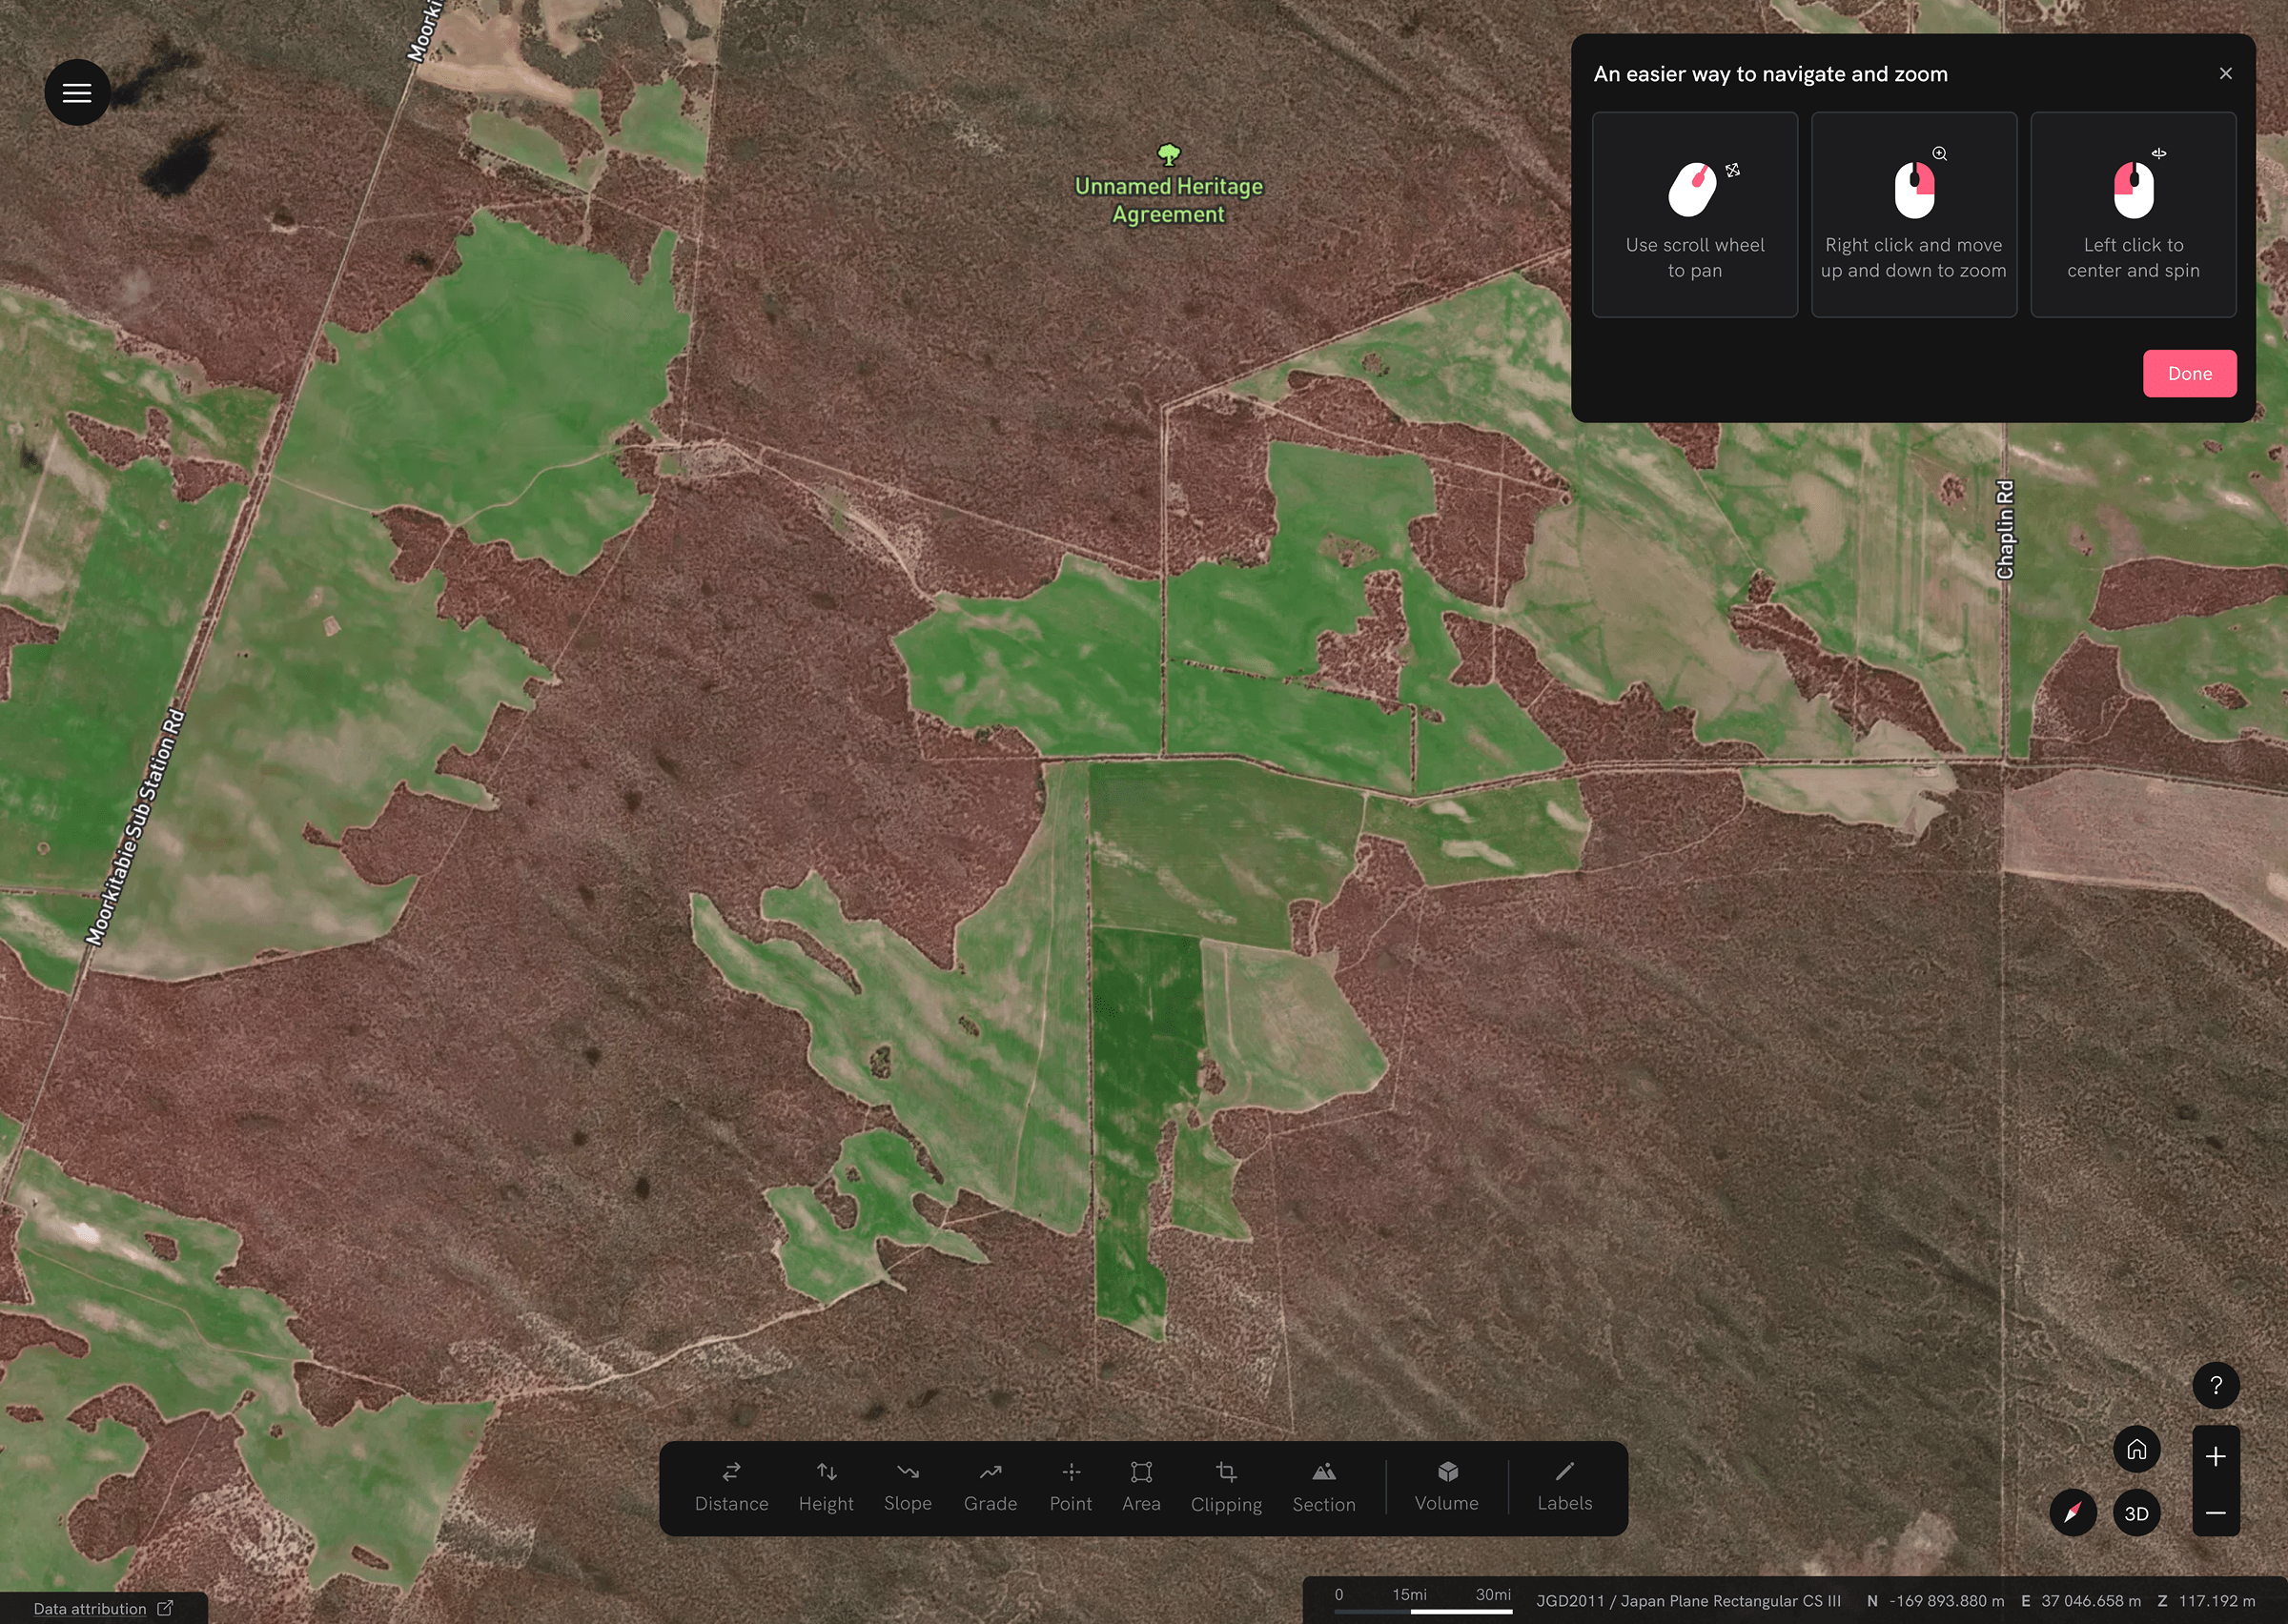Open the Volume tool
This screenshot has height=1624, width=2288.
pos(1446,1487)
